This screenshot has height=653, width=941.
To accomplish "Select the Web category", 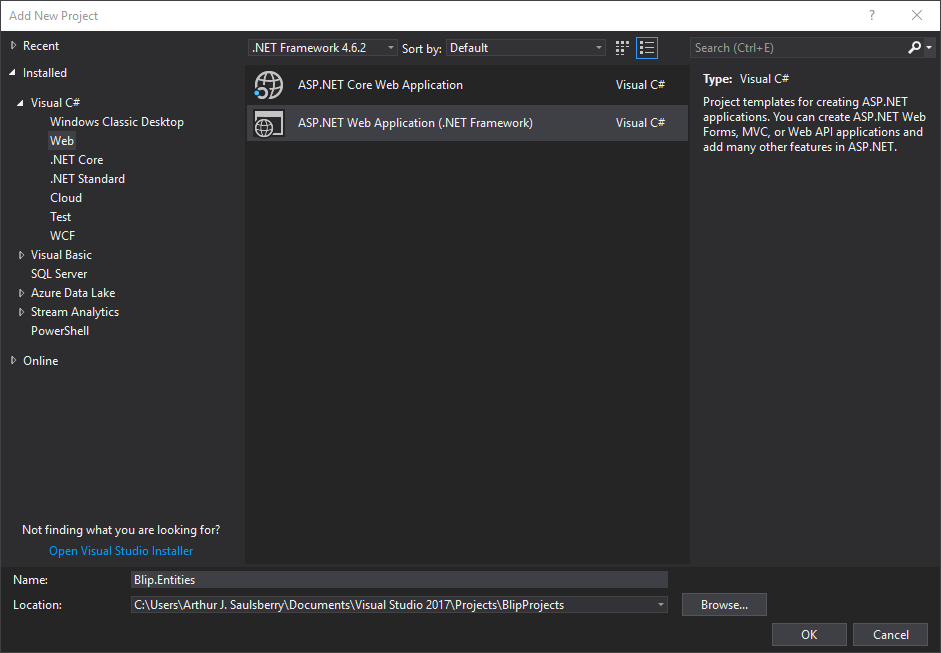I will click(62, 141).
